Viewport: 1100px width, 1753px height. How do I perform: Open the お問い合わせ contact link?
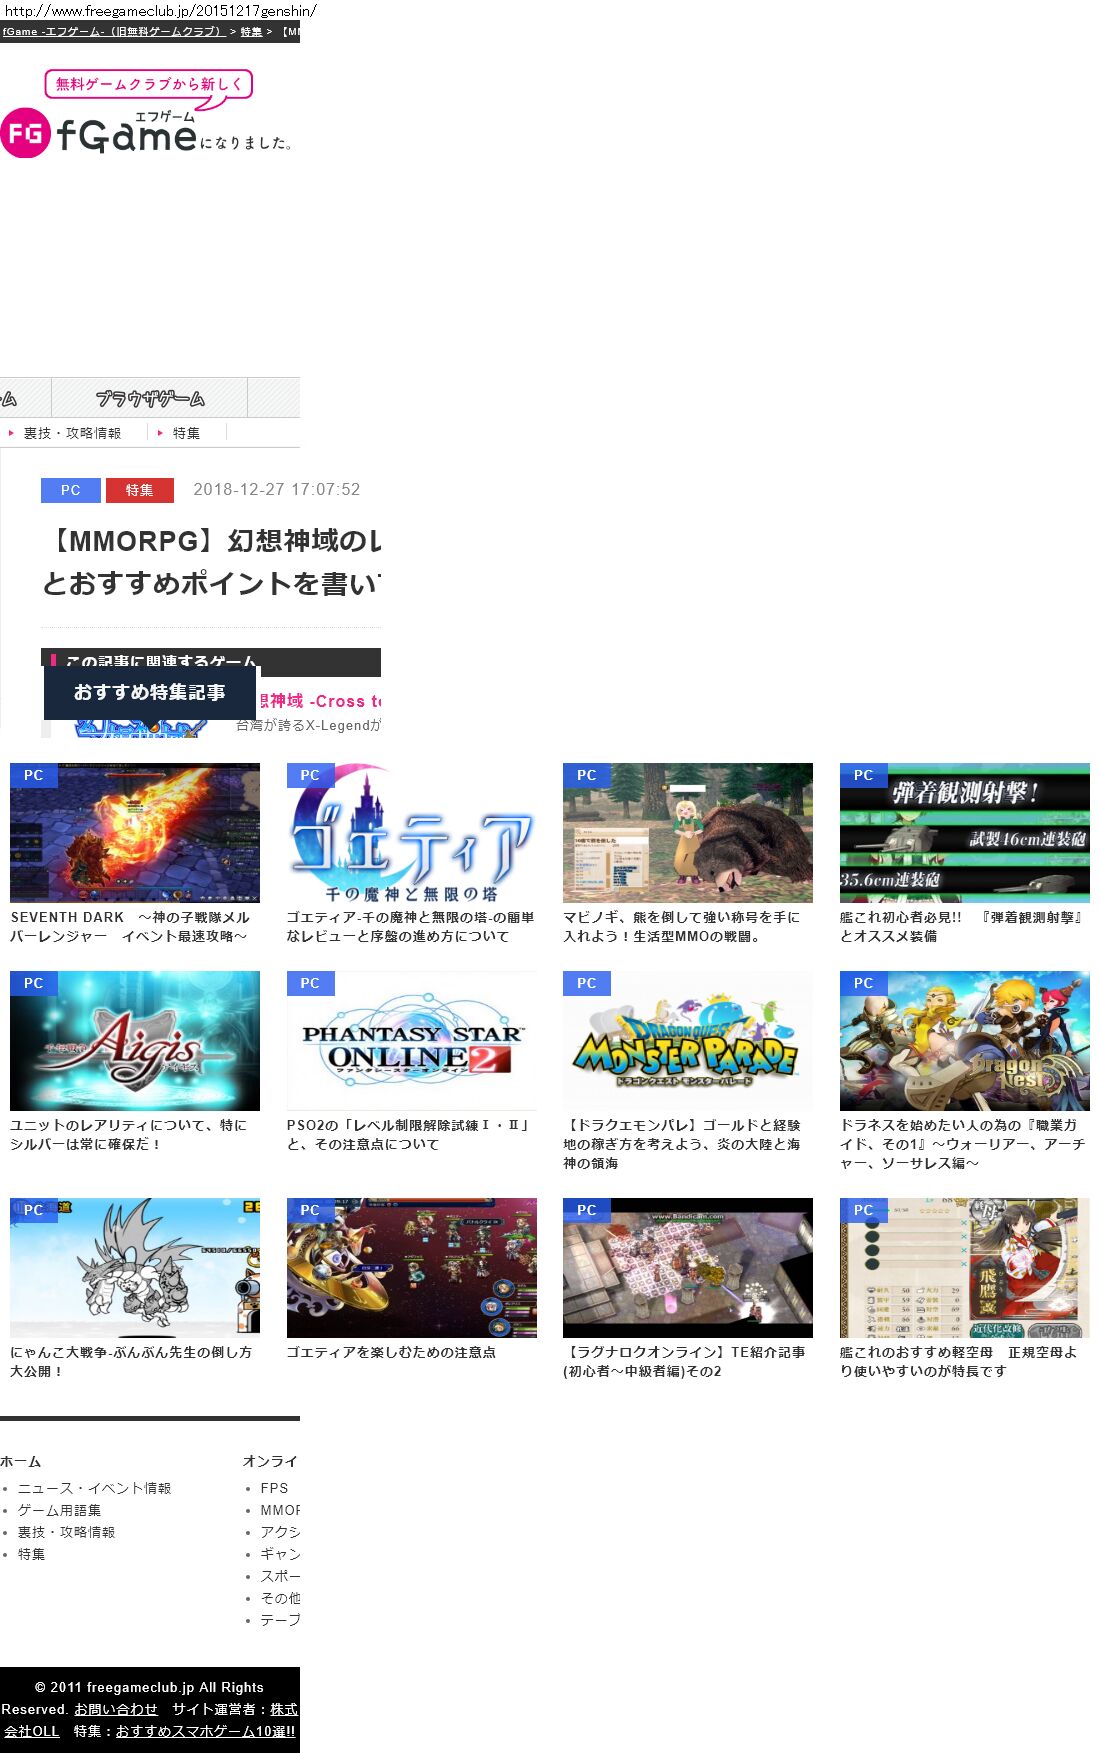click(x=116, y=1709)
